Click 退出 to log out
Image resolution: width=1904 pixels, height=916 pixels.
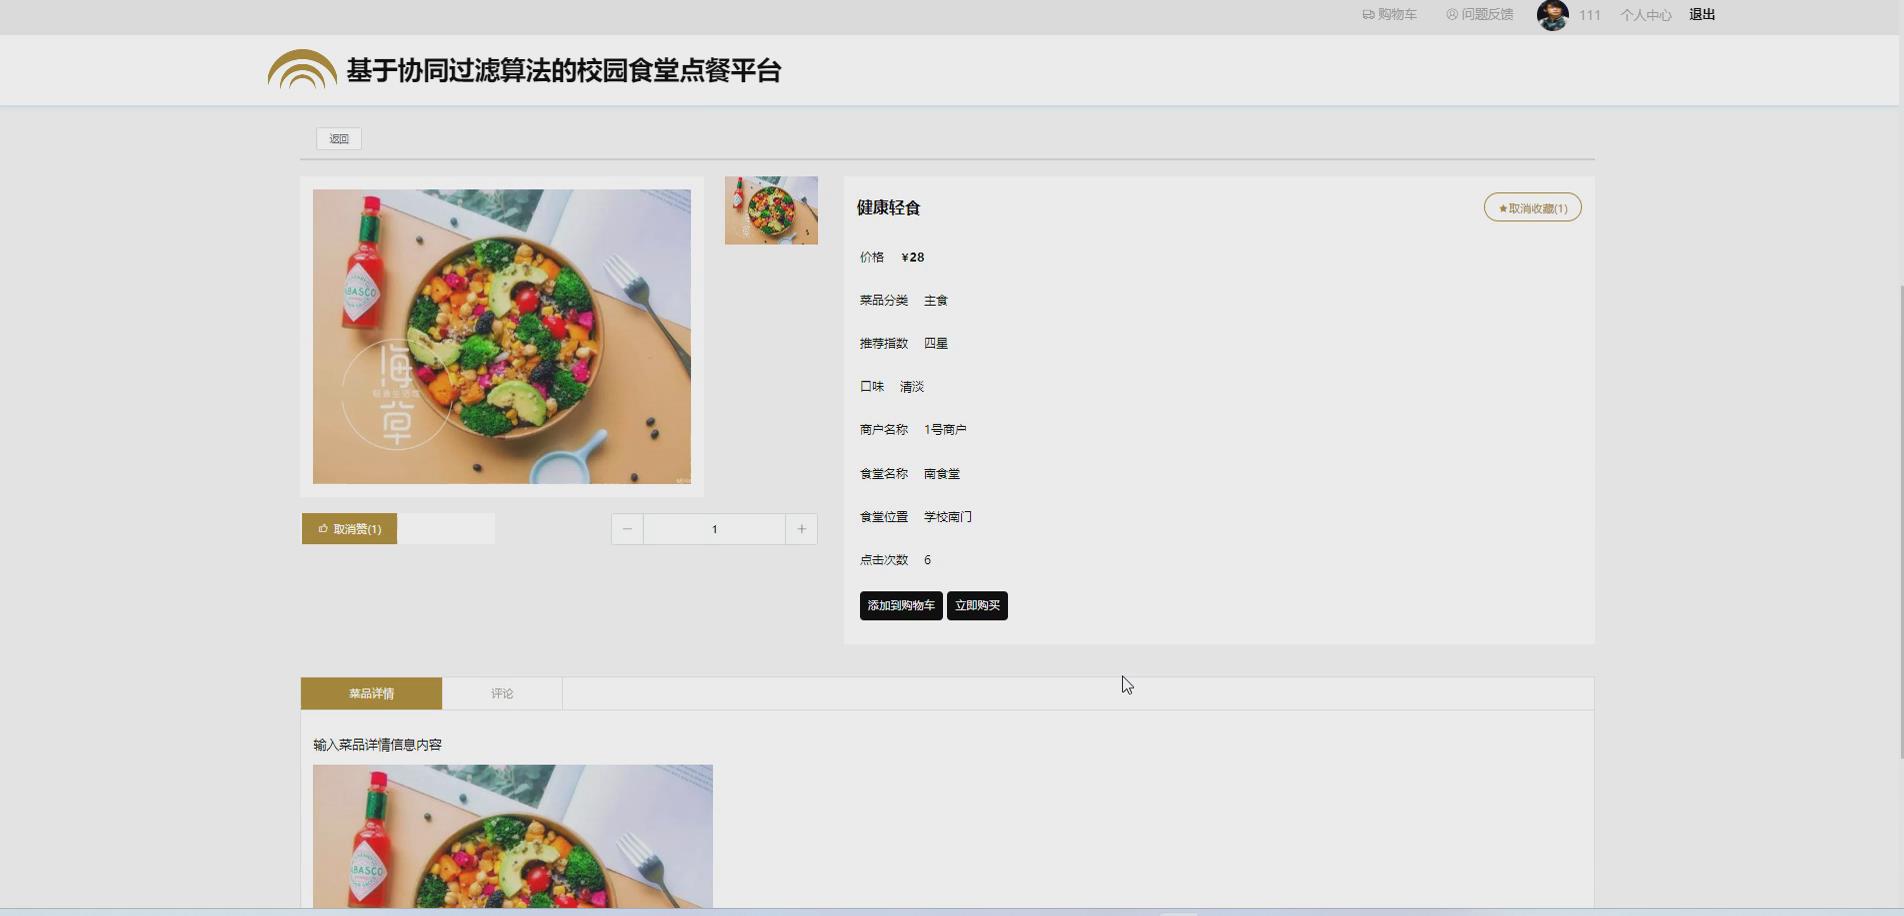[1702, 15]
